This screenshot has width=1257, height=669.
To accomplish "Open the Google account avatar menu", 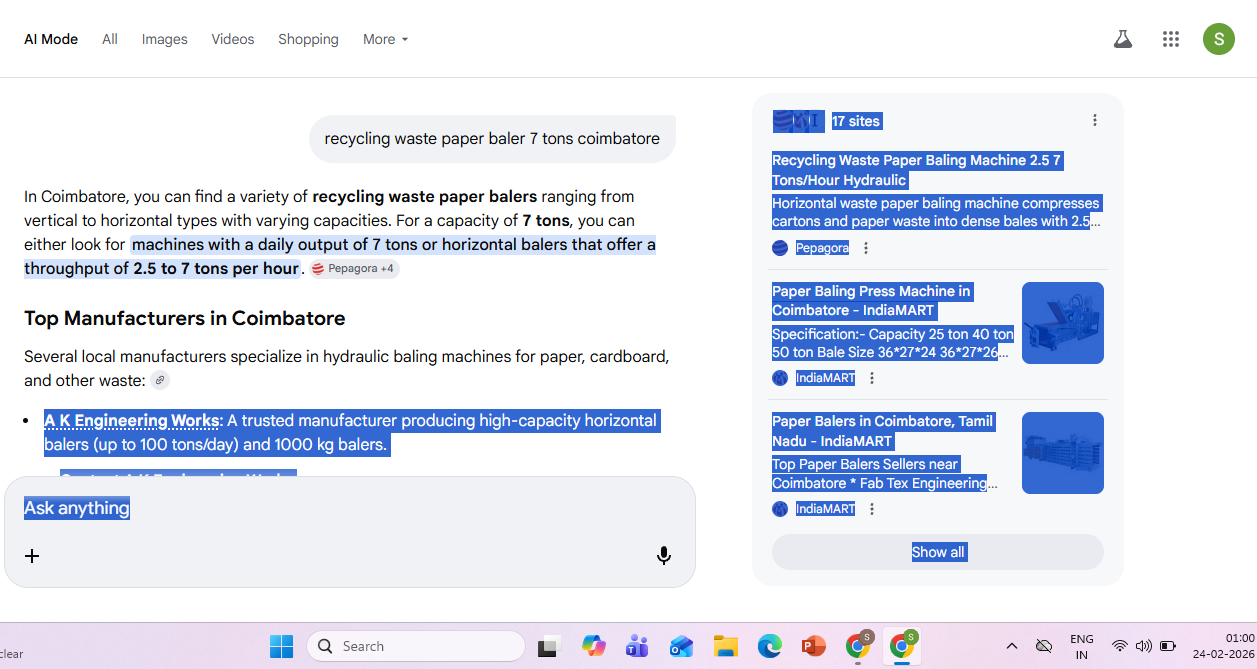I will click(1219, 39).
